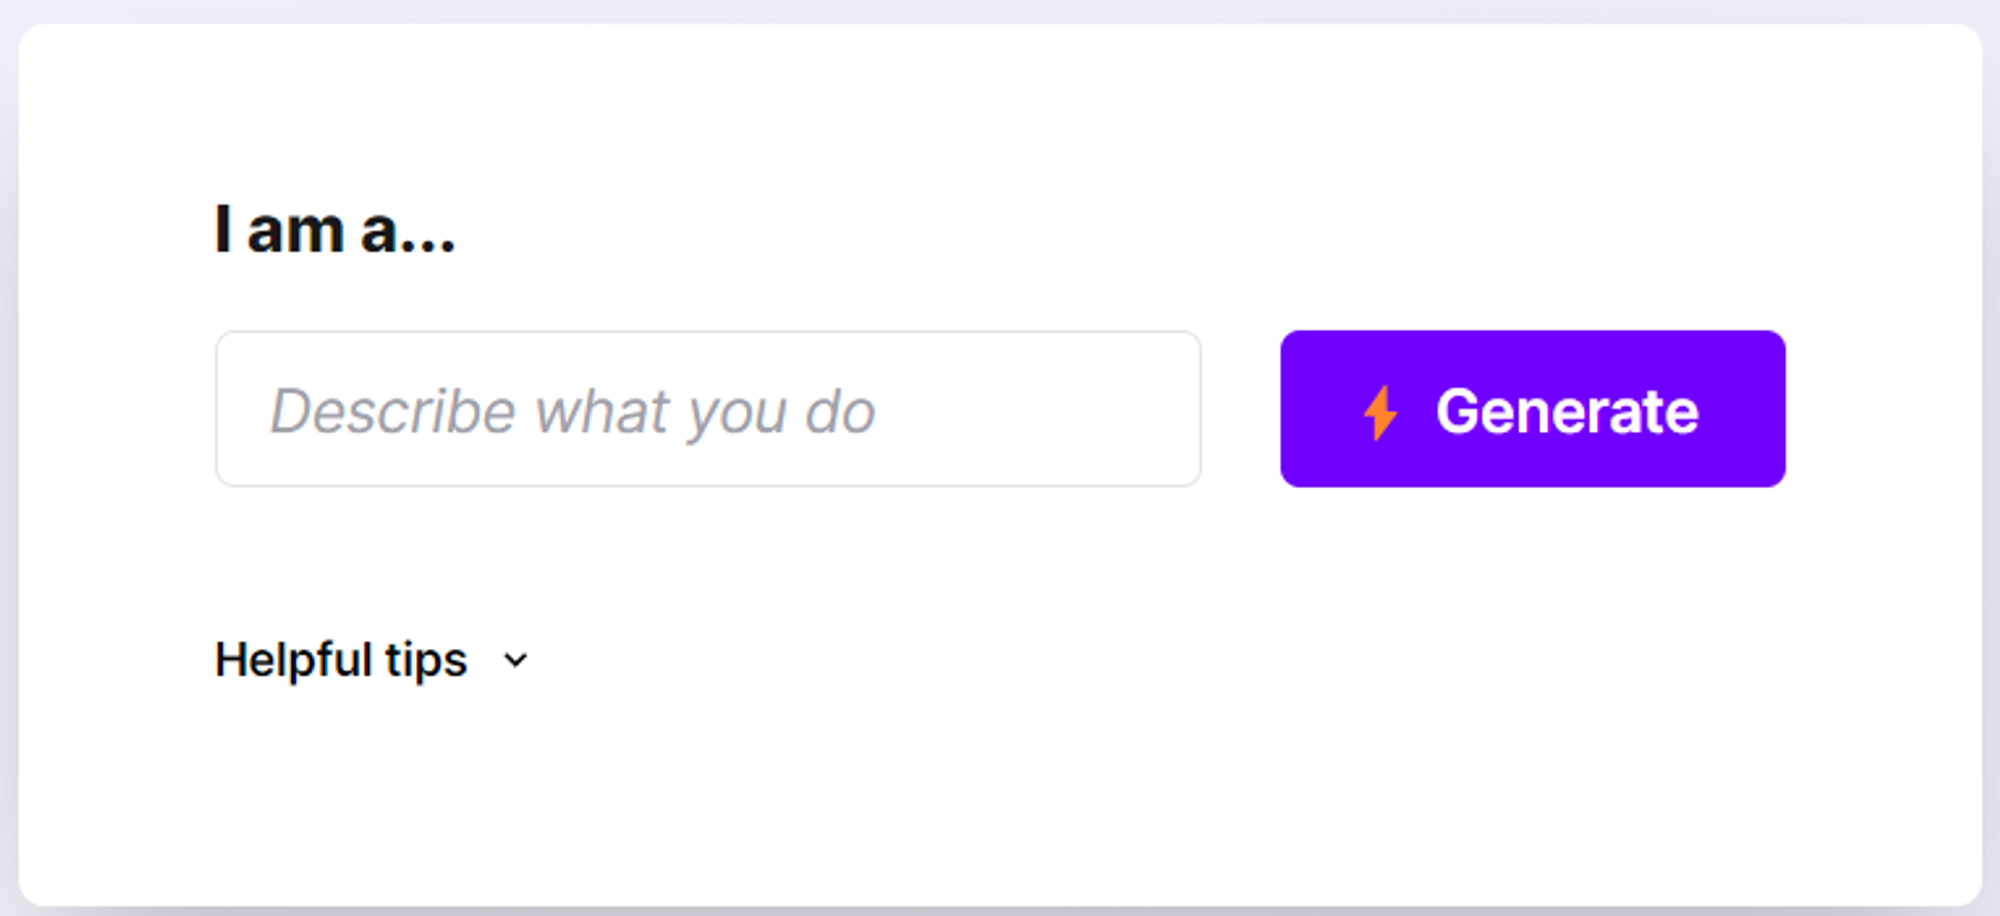Toggle the Helpful tips down arrow
The image size is (2000, 916).
(x=515, y=660)
